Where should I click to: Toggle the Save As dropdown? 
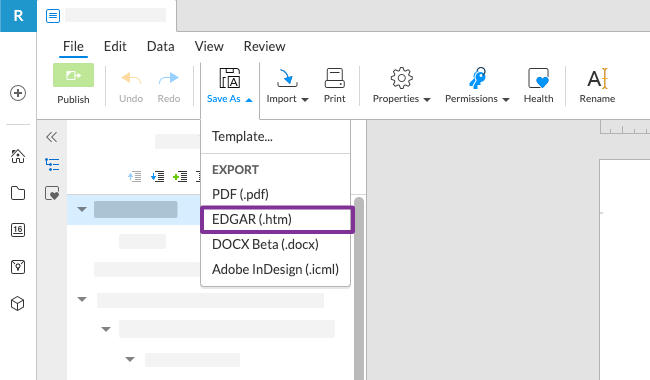coord(230,86)
